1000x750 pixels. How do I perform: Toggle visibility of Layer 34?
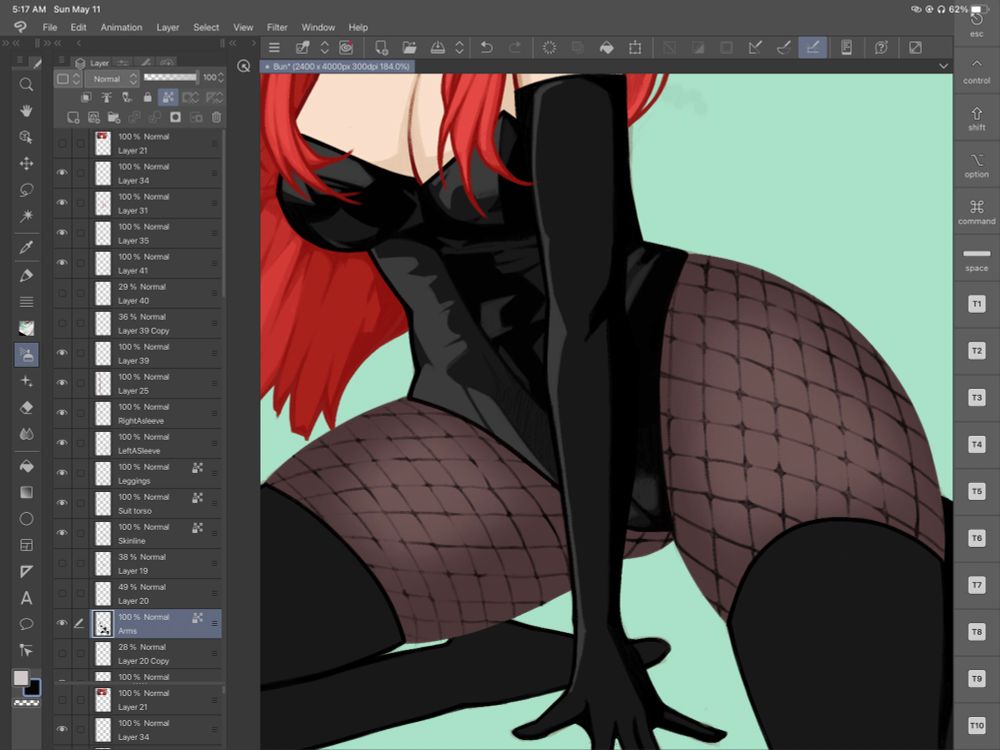click(x=62, y=173)
